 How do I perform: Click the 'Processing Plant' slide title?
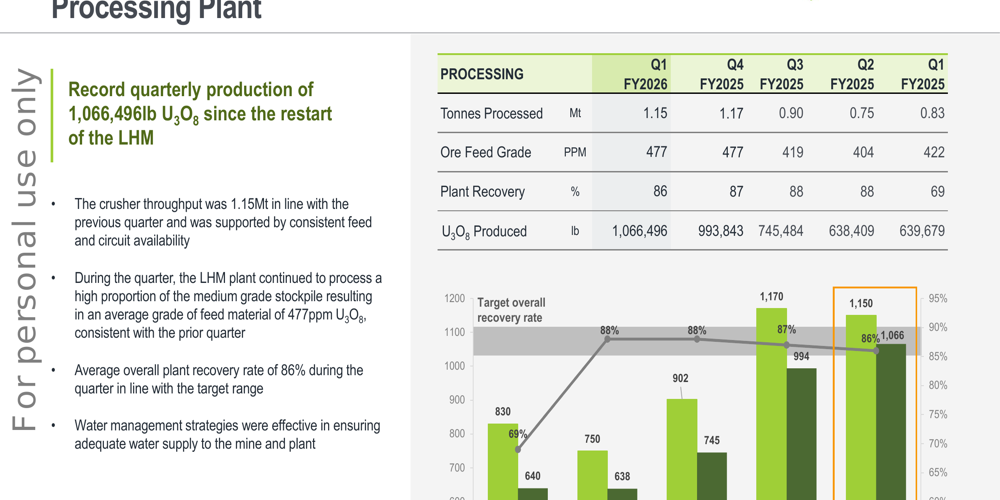(x=156, y=11)
